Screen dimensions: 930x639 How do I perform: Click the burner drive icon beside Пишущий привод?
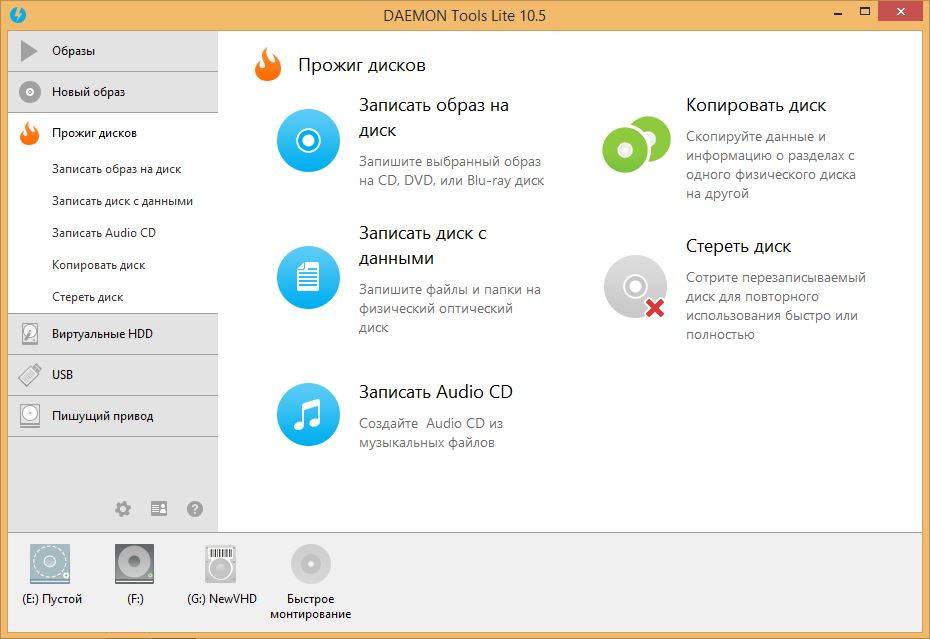pos(30,416)
